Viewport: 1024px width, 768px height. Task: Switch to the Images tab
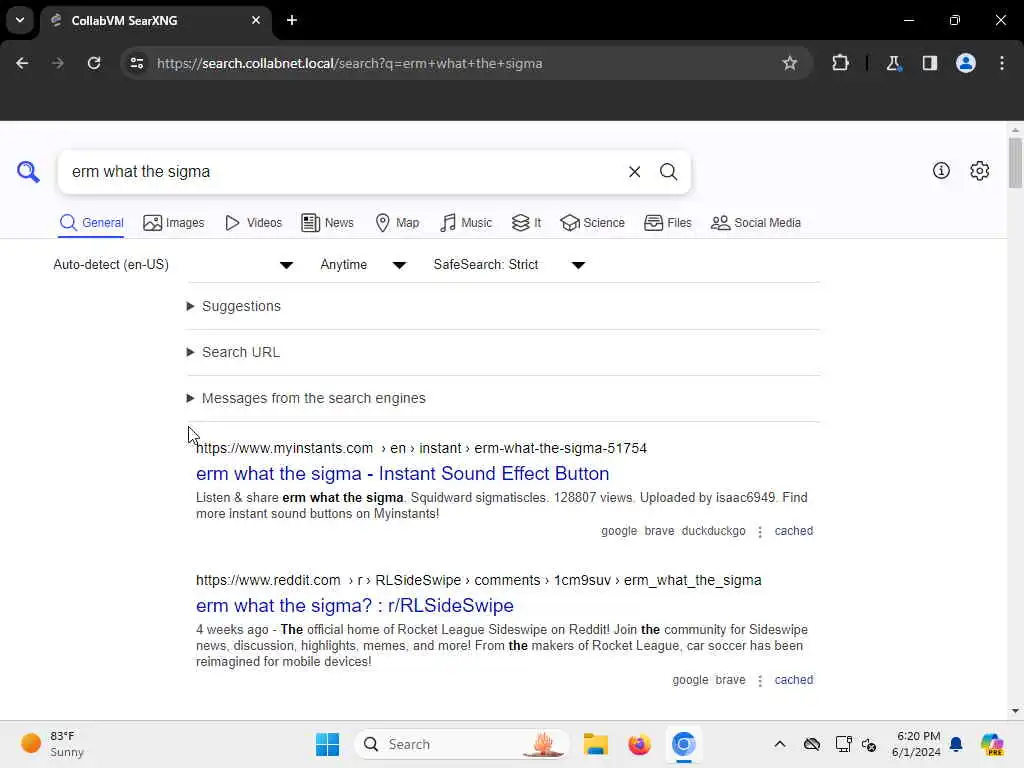point(174,223)
